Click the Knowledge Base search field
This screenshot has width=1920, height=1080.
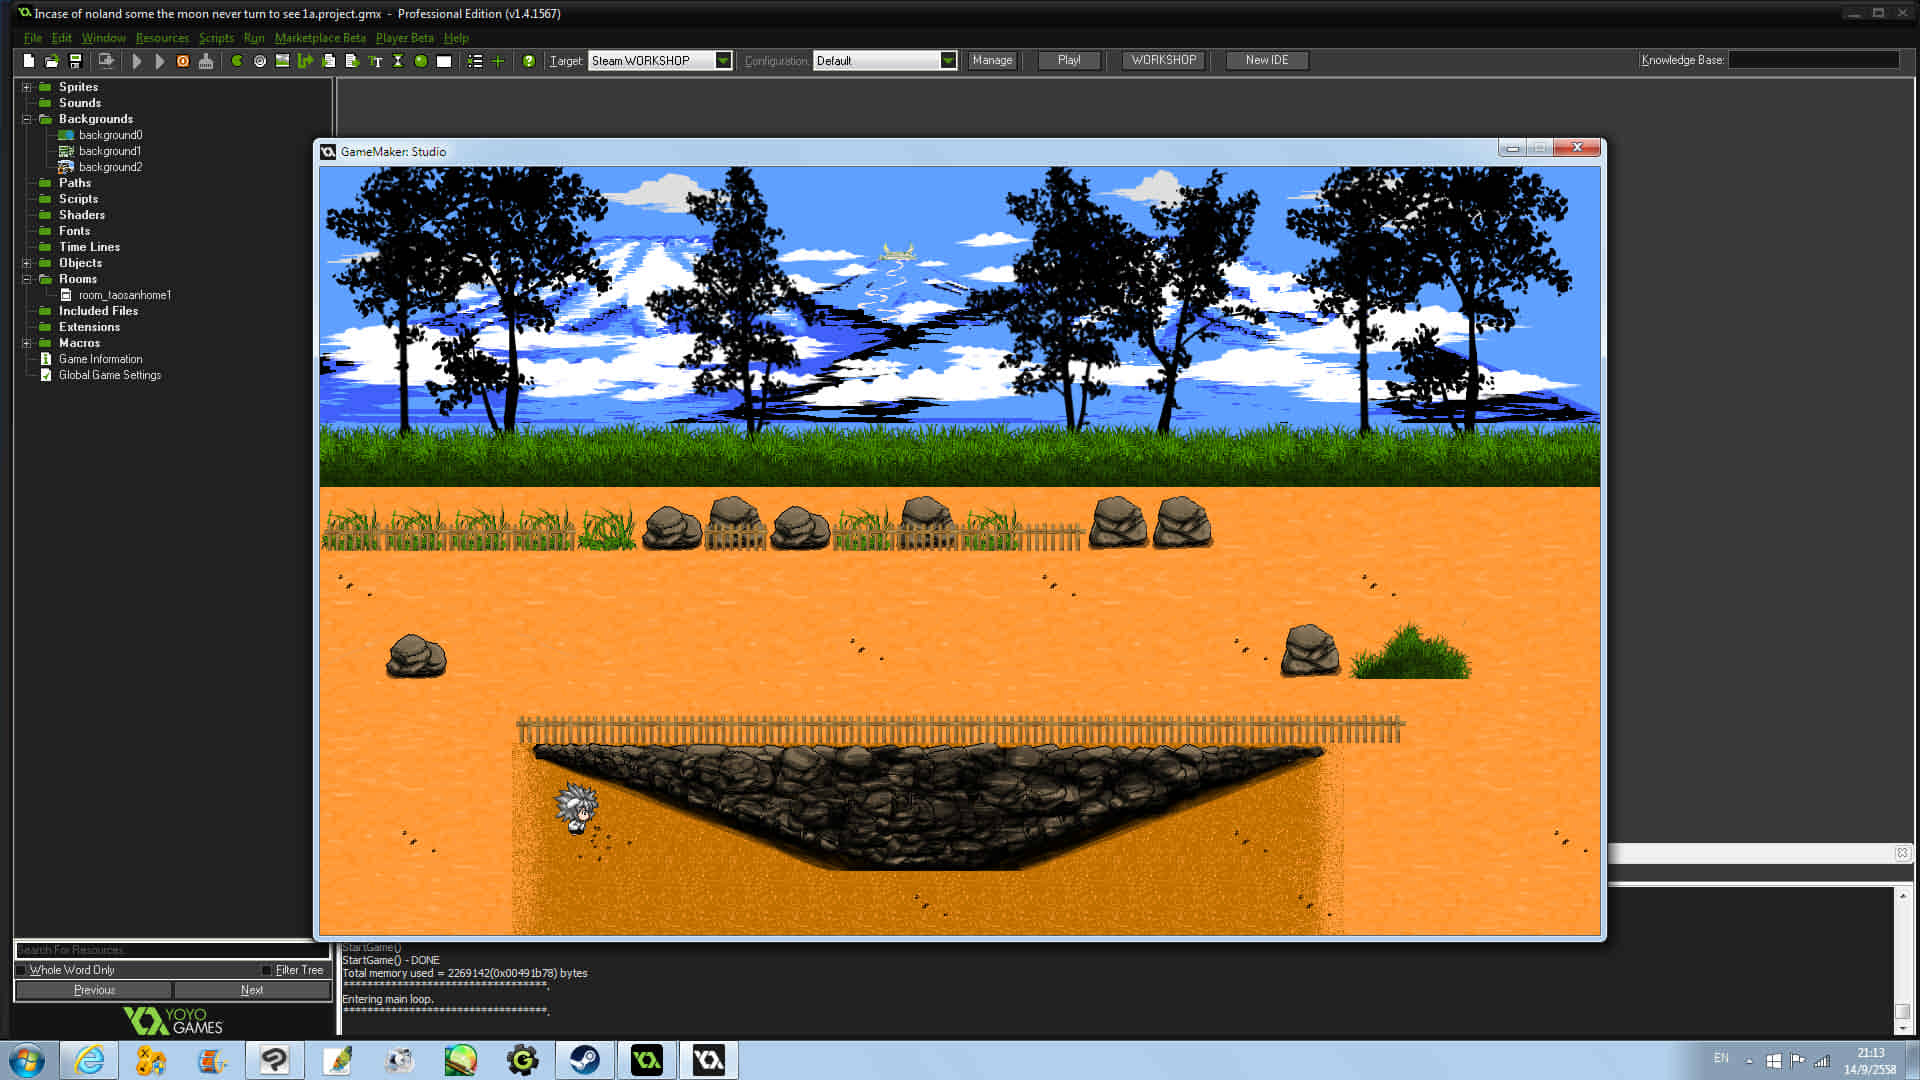point(1812,60)
